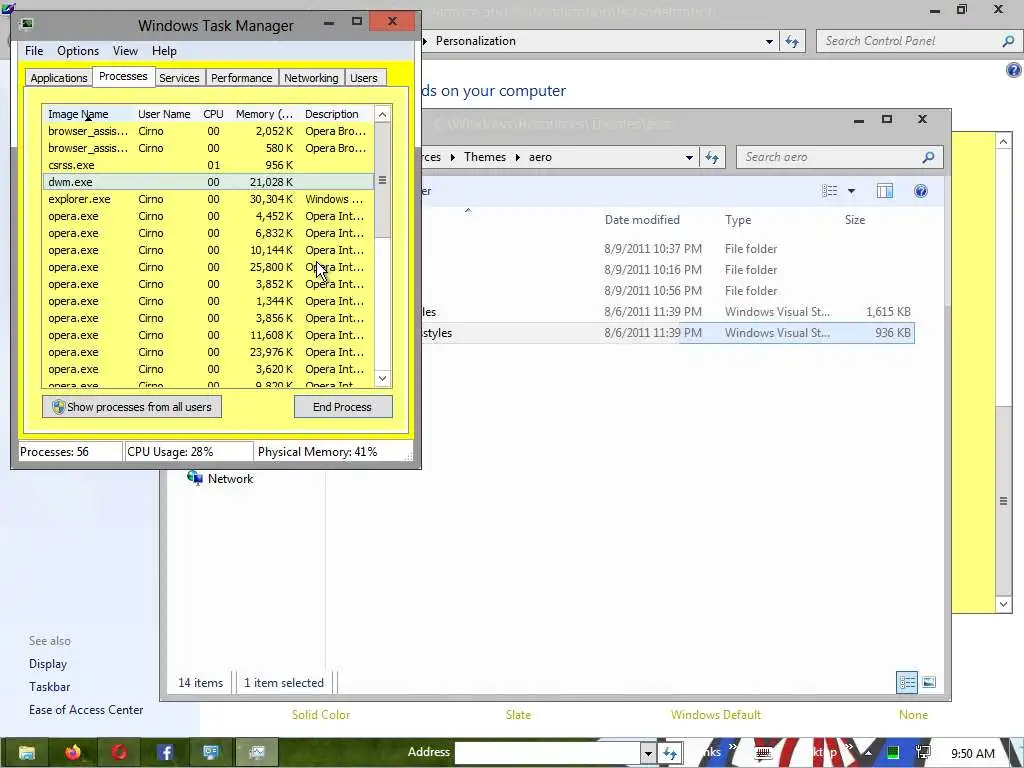Switch to the Services tab

179,78
